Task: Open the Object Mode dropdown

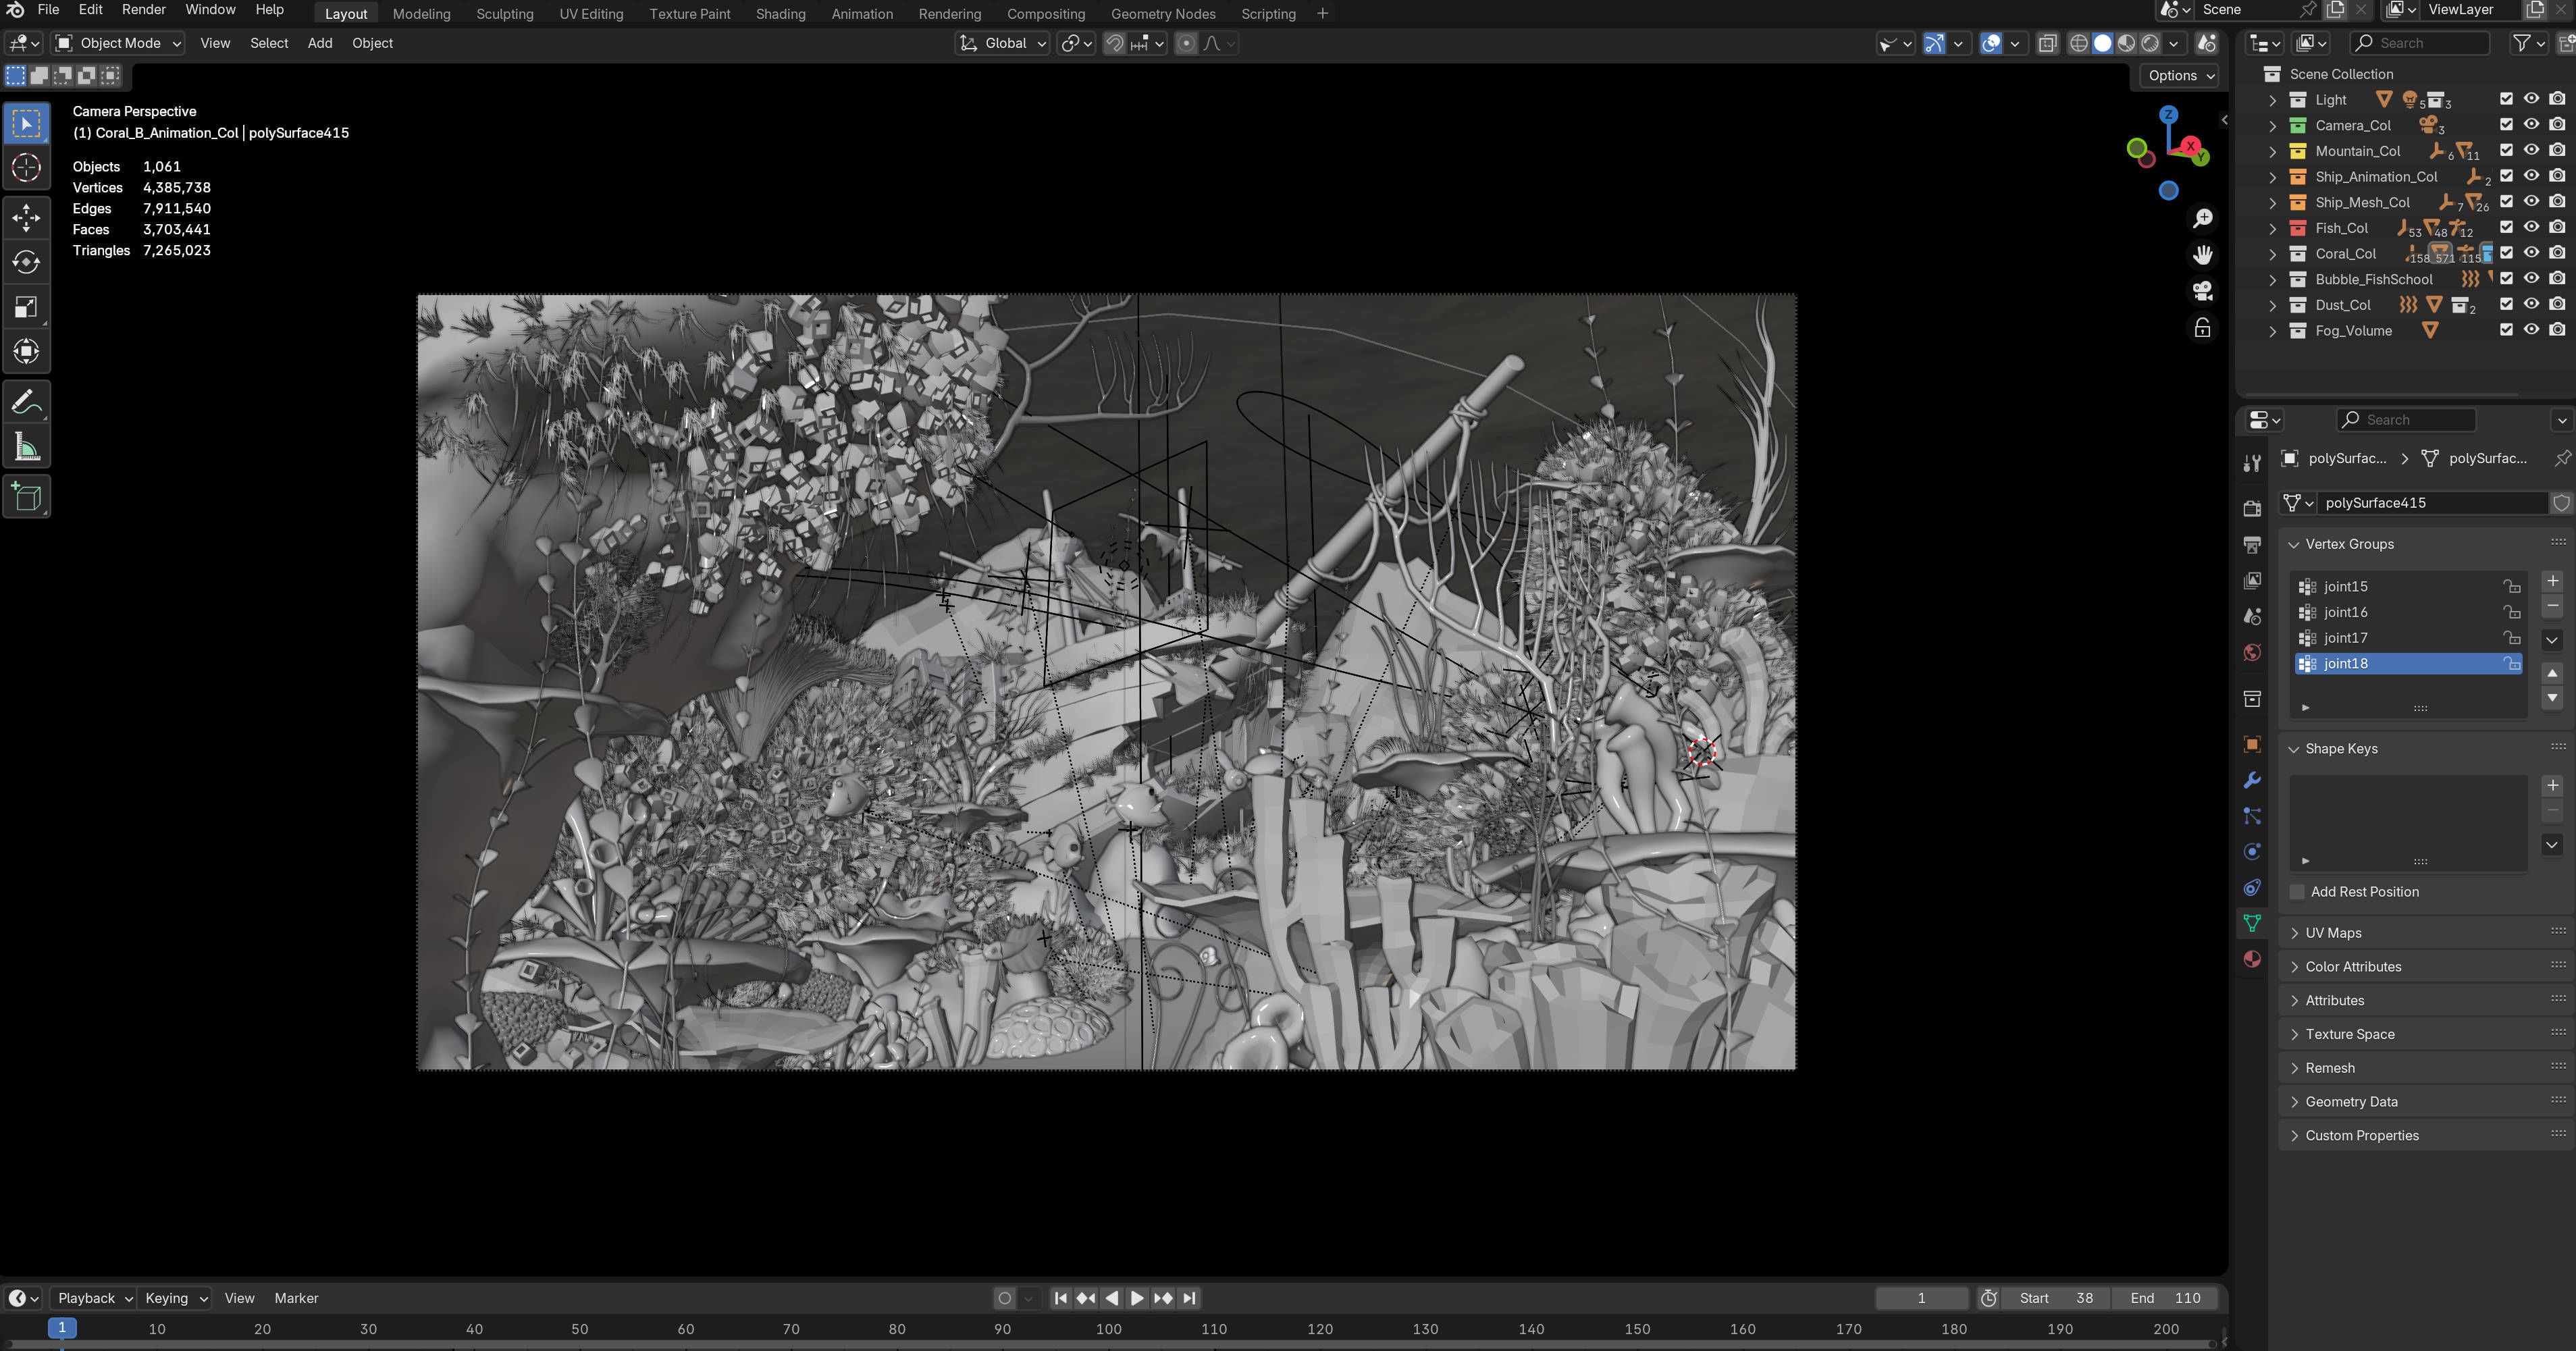Action: pyautogui.click(x=119, y=43)
